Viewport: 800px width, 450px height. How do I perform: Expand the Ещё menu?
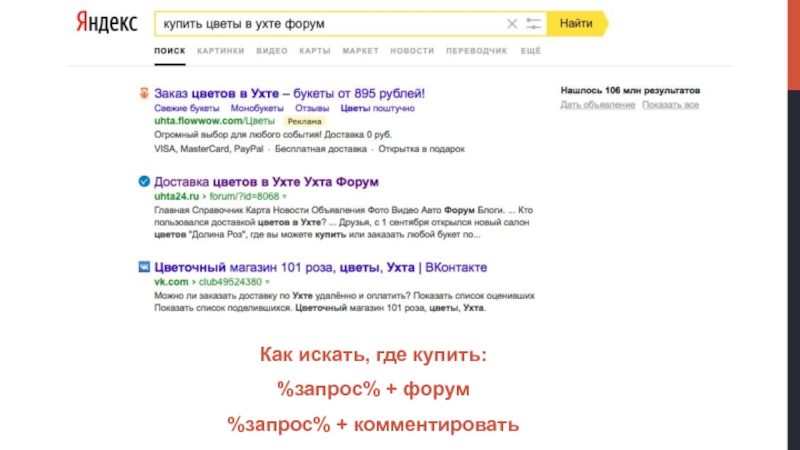click(x=531, y=51)
